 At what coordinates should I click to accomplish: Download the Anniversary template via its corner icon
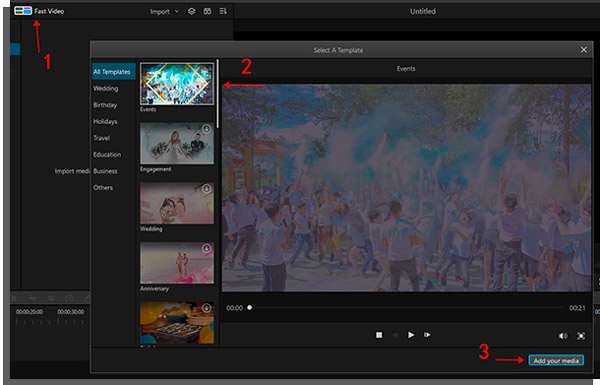point(207,248)
